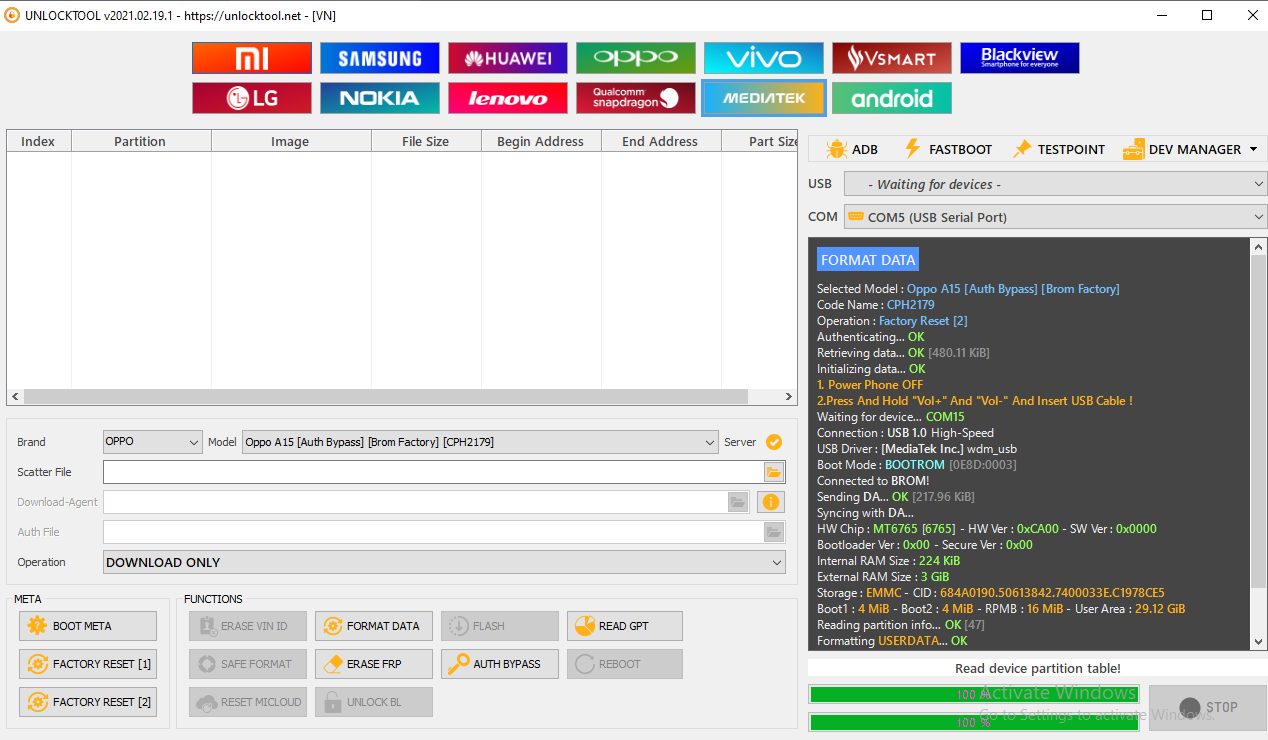Click the orange Download-Agent info icon

tap(770, 502)
